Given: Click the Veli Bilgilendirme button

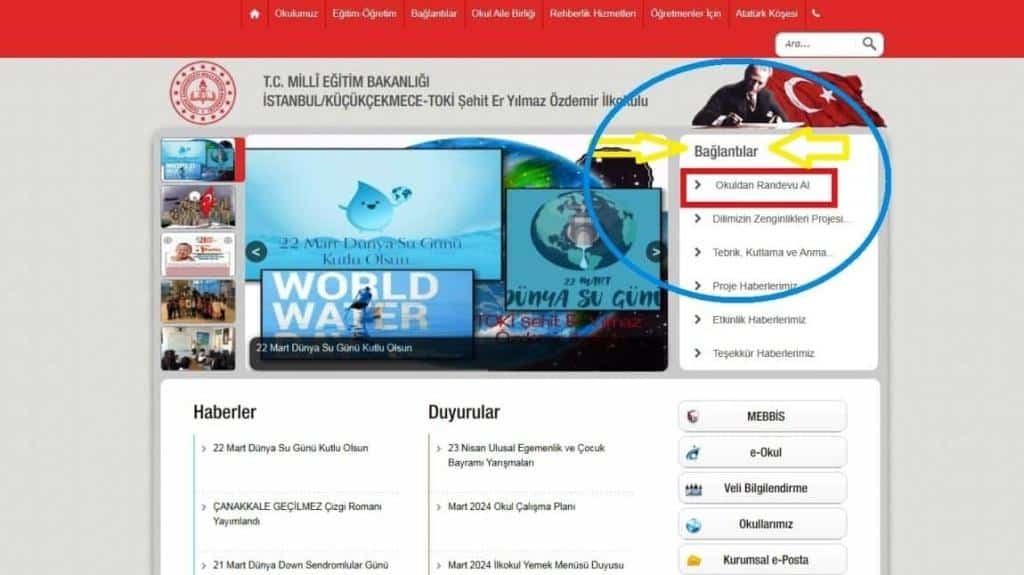Looking at the screenshot, I should point(763,488).
